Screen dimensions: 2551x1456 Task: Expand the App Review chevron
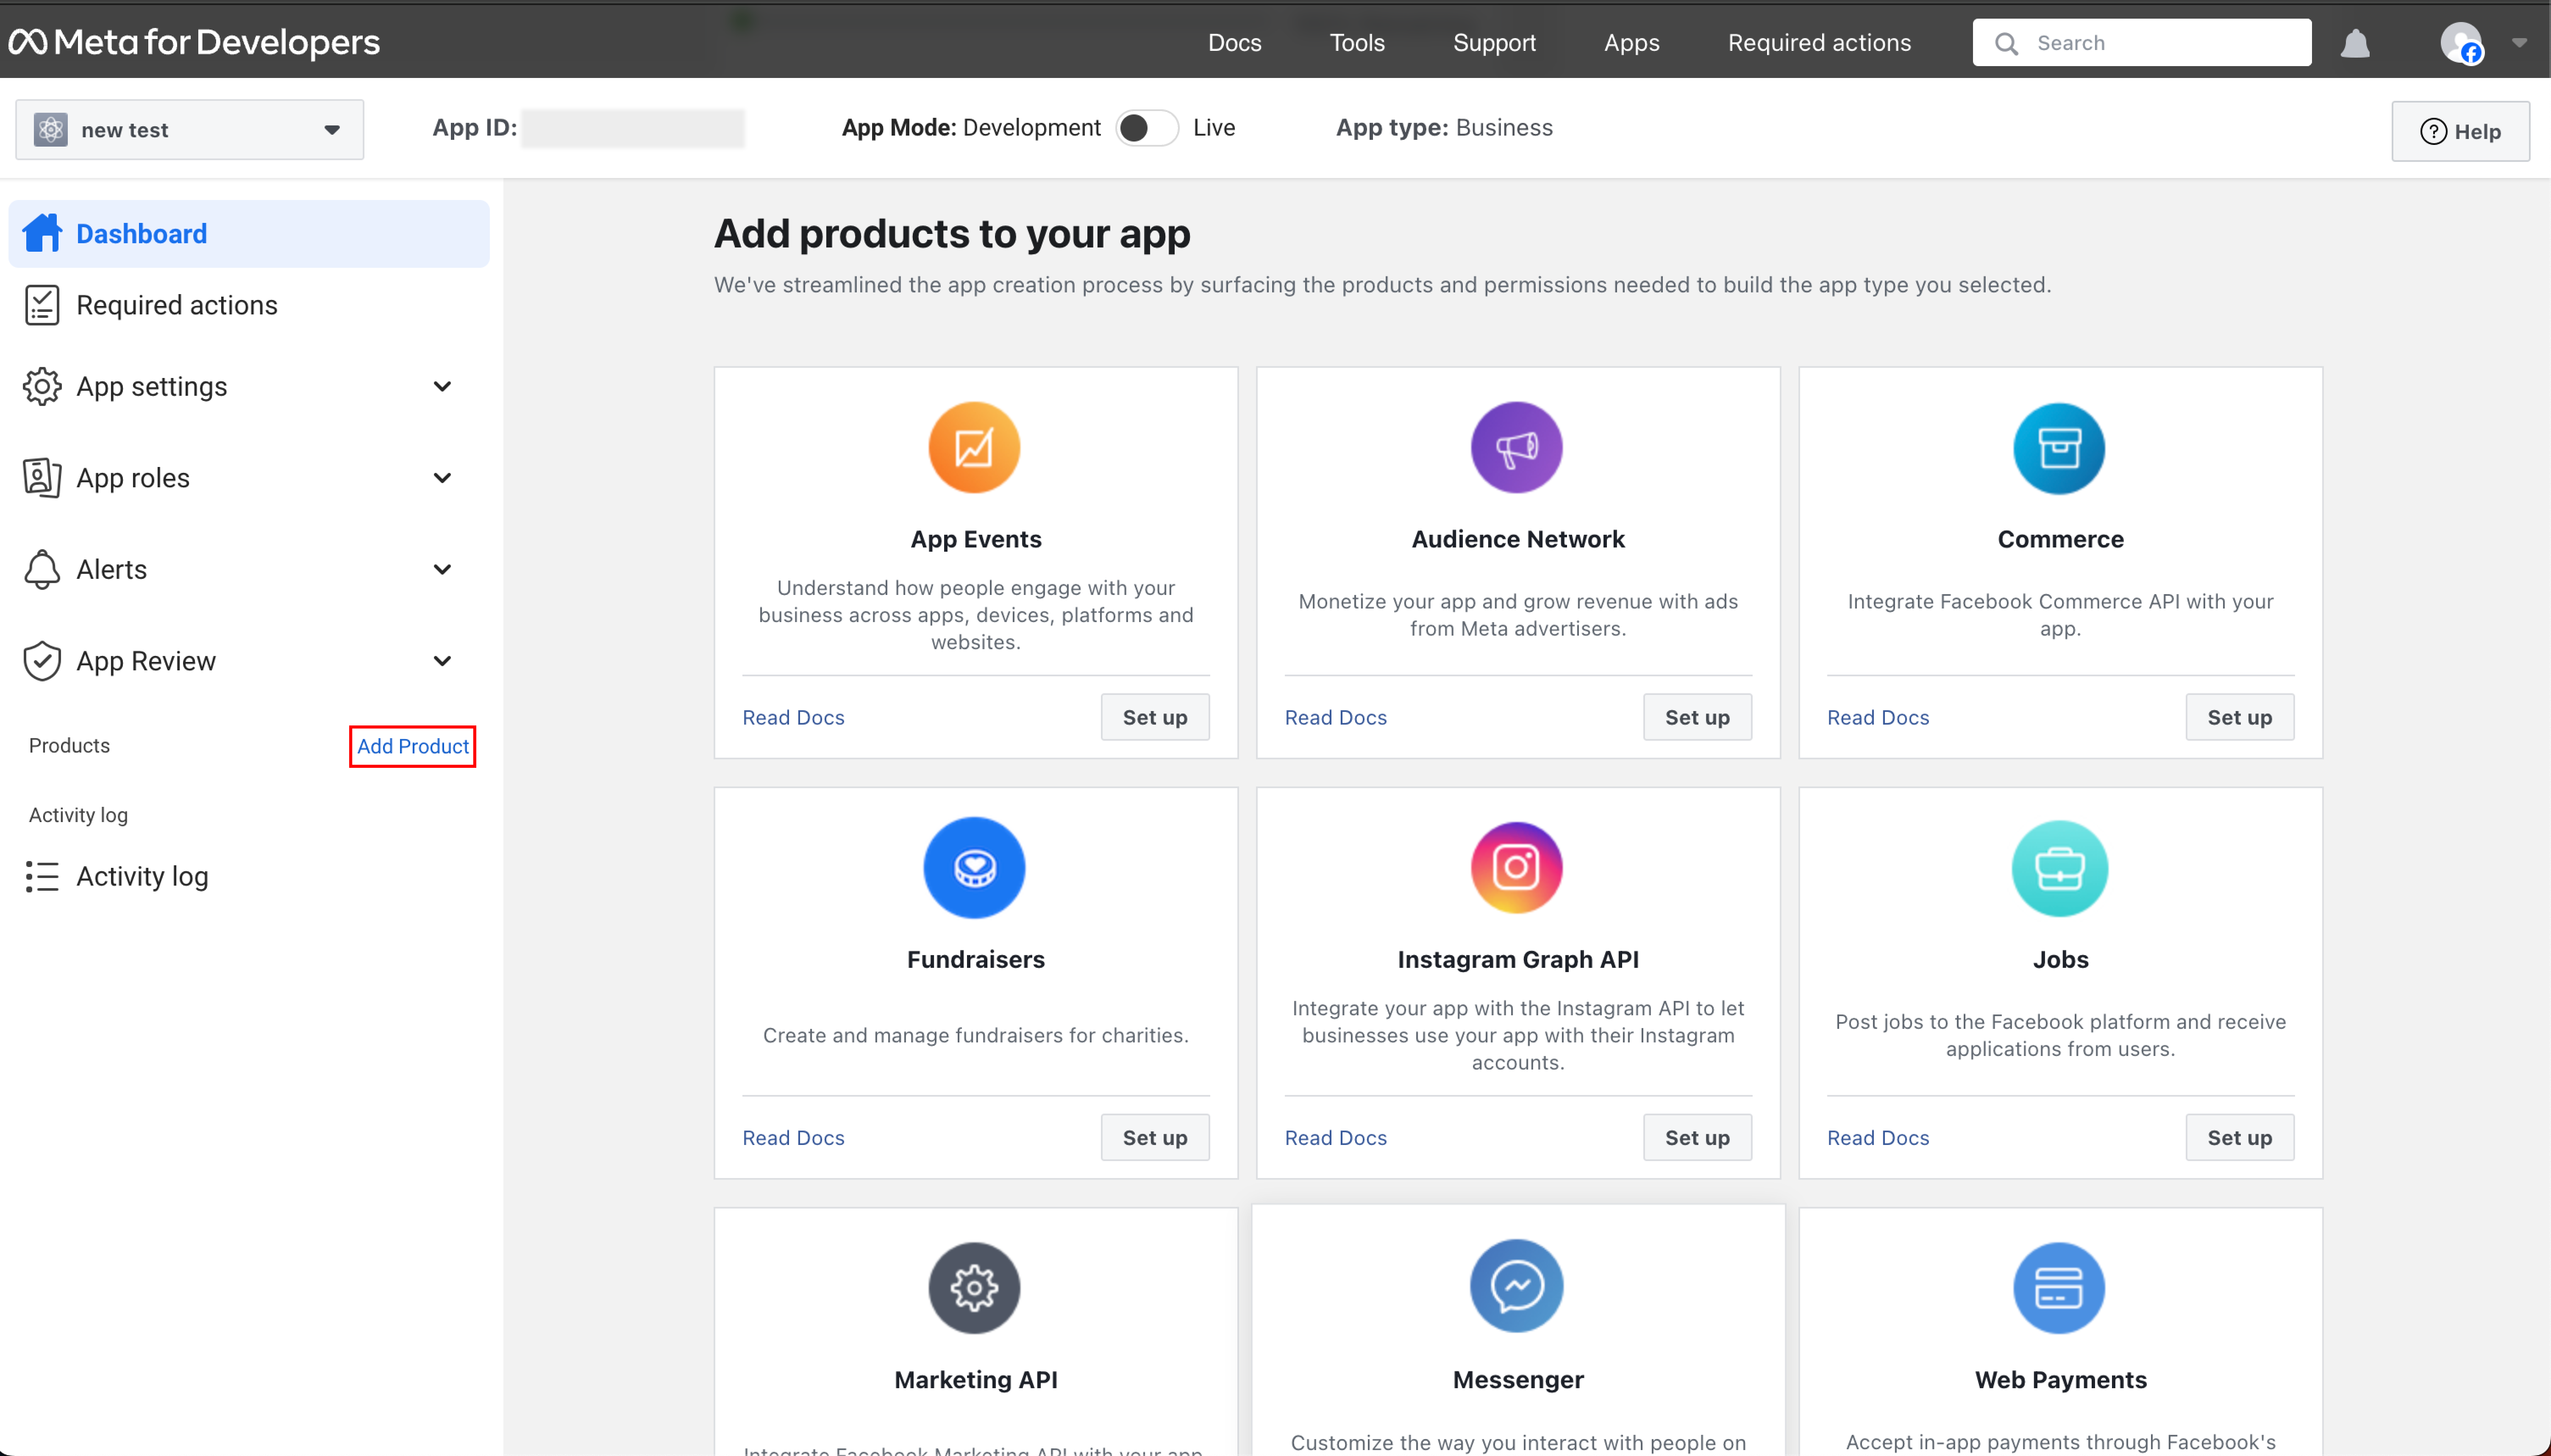click(x=442, y=661)
